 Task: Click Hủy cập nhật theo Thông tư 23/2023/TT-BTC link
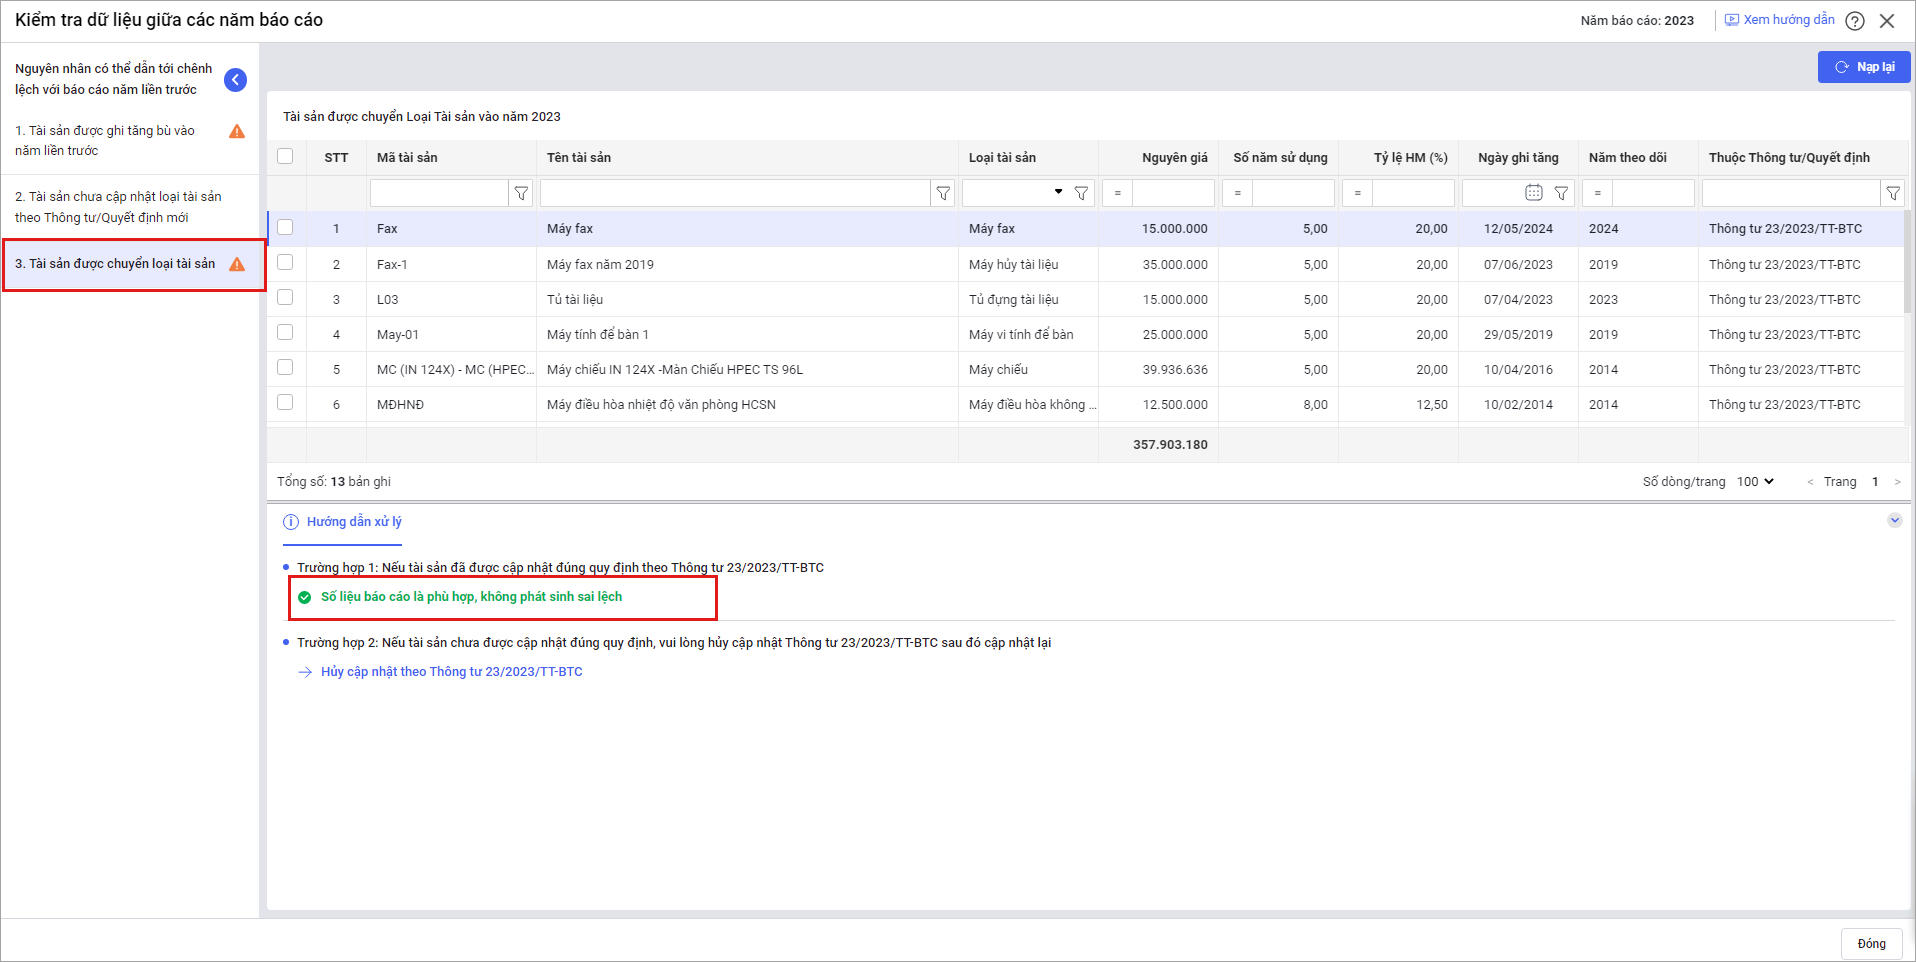451,672
